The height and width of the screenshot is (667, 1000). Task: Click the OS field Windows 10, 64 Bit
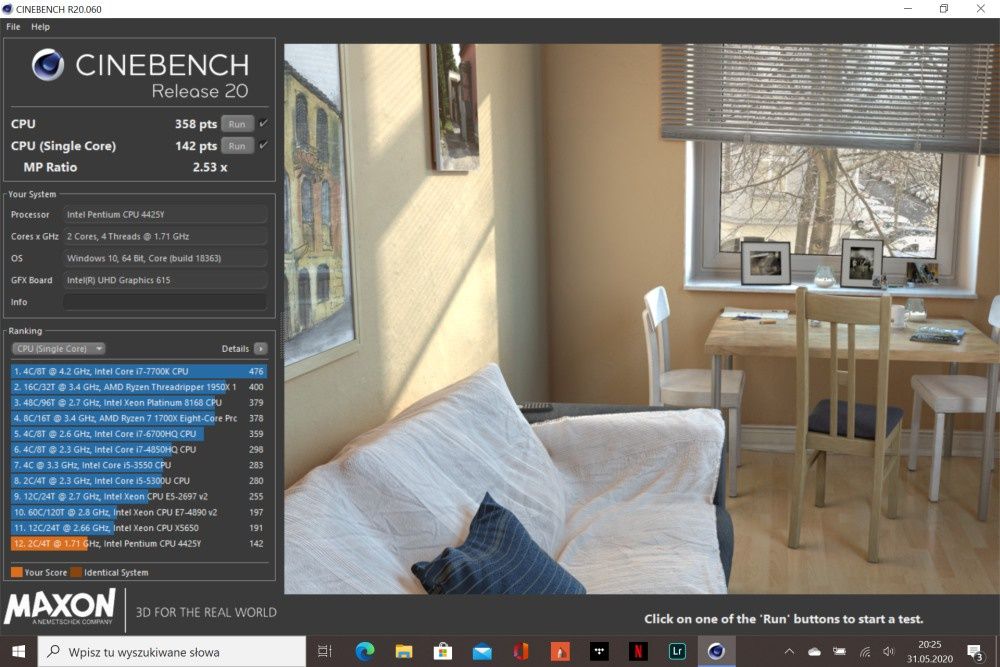tap(165, 258)
